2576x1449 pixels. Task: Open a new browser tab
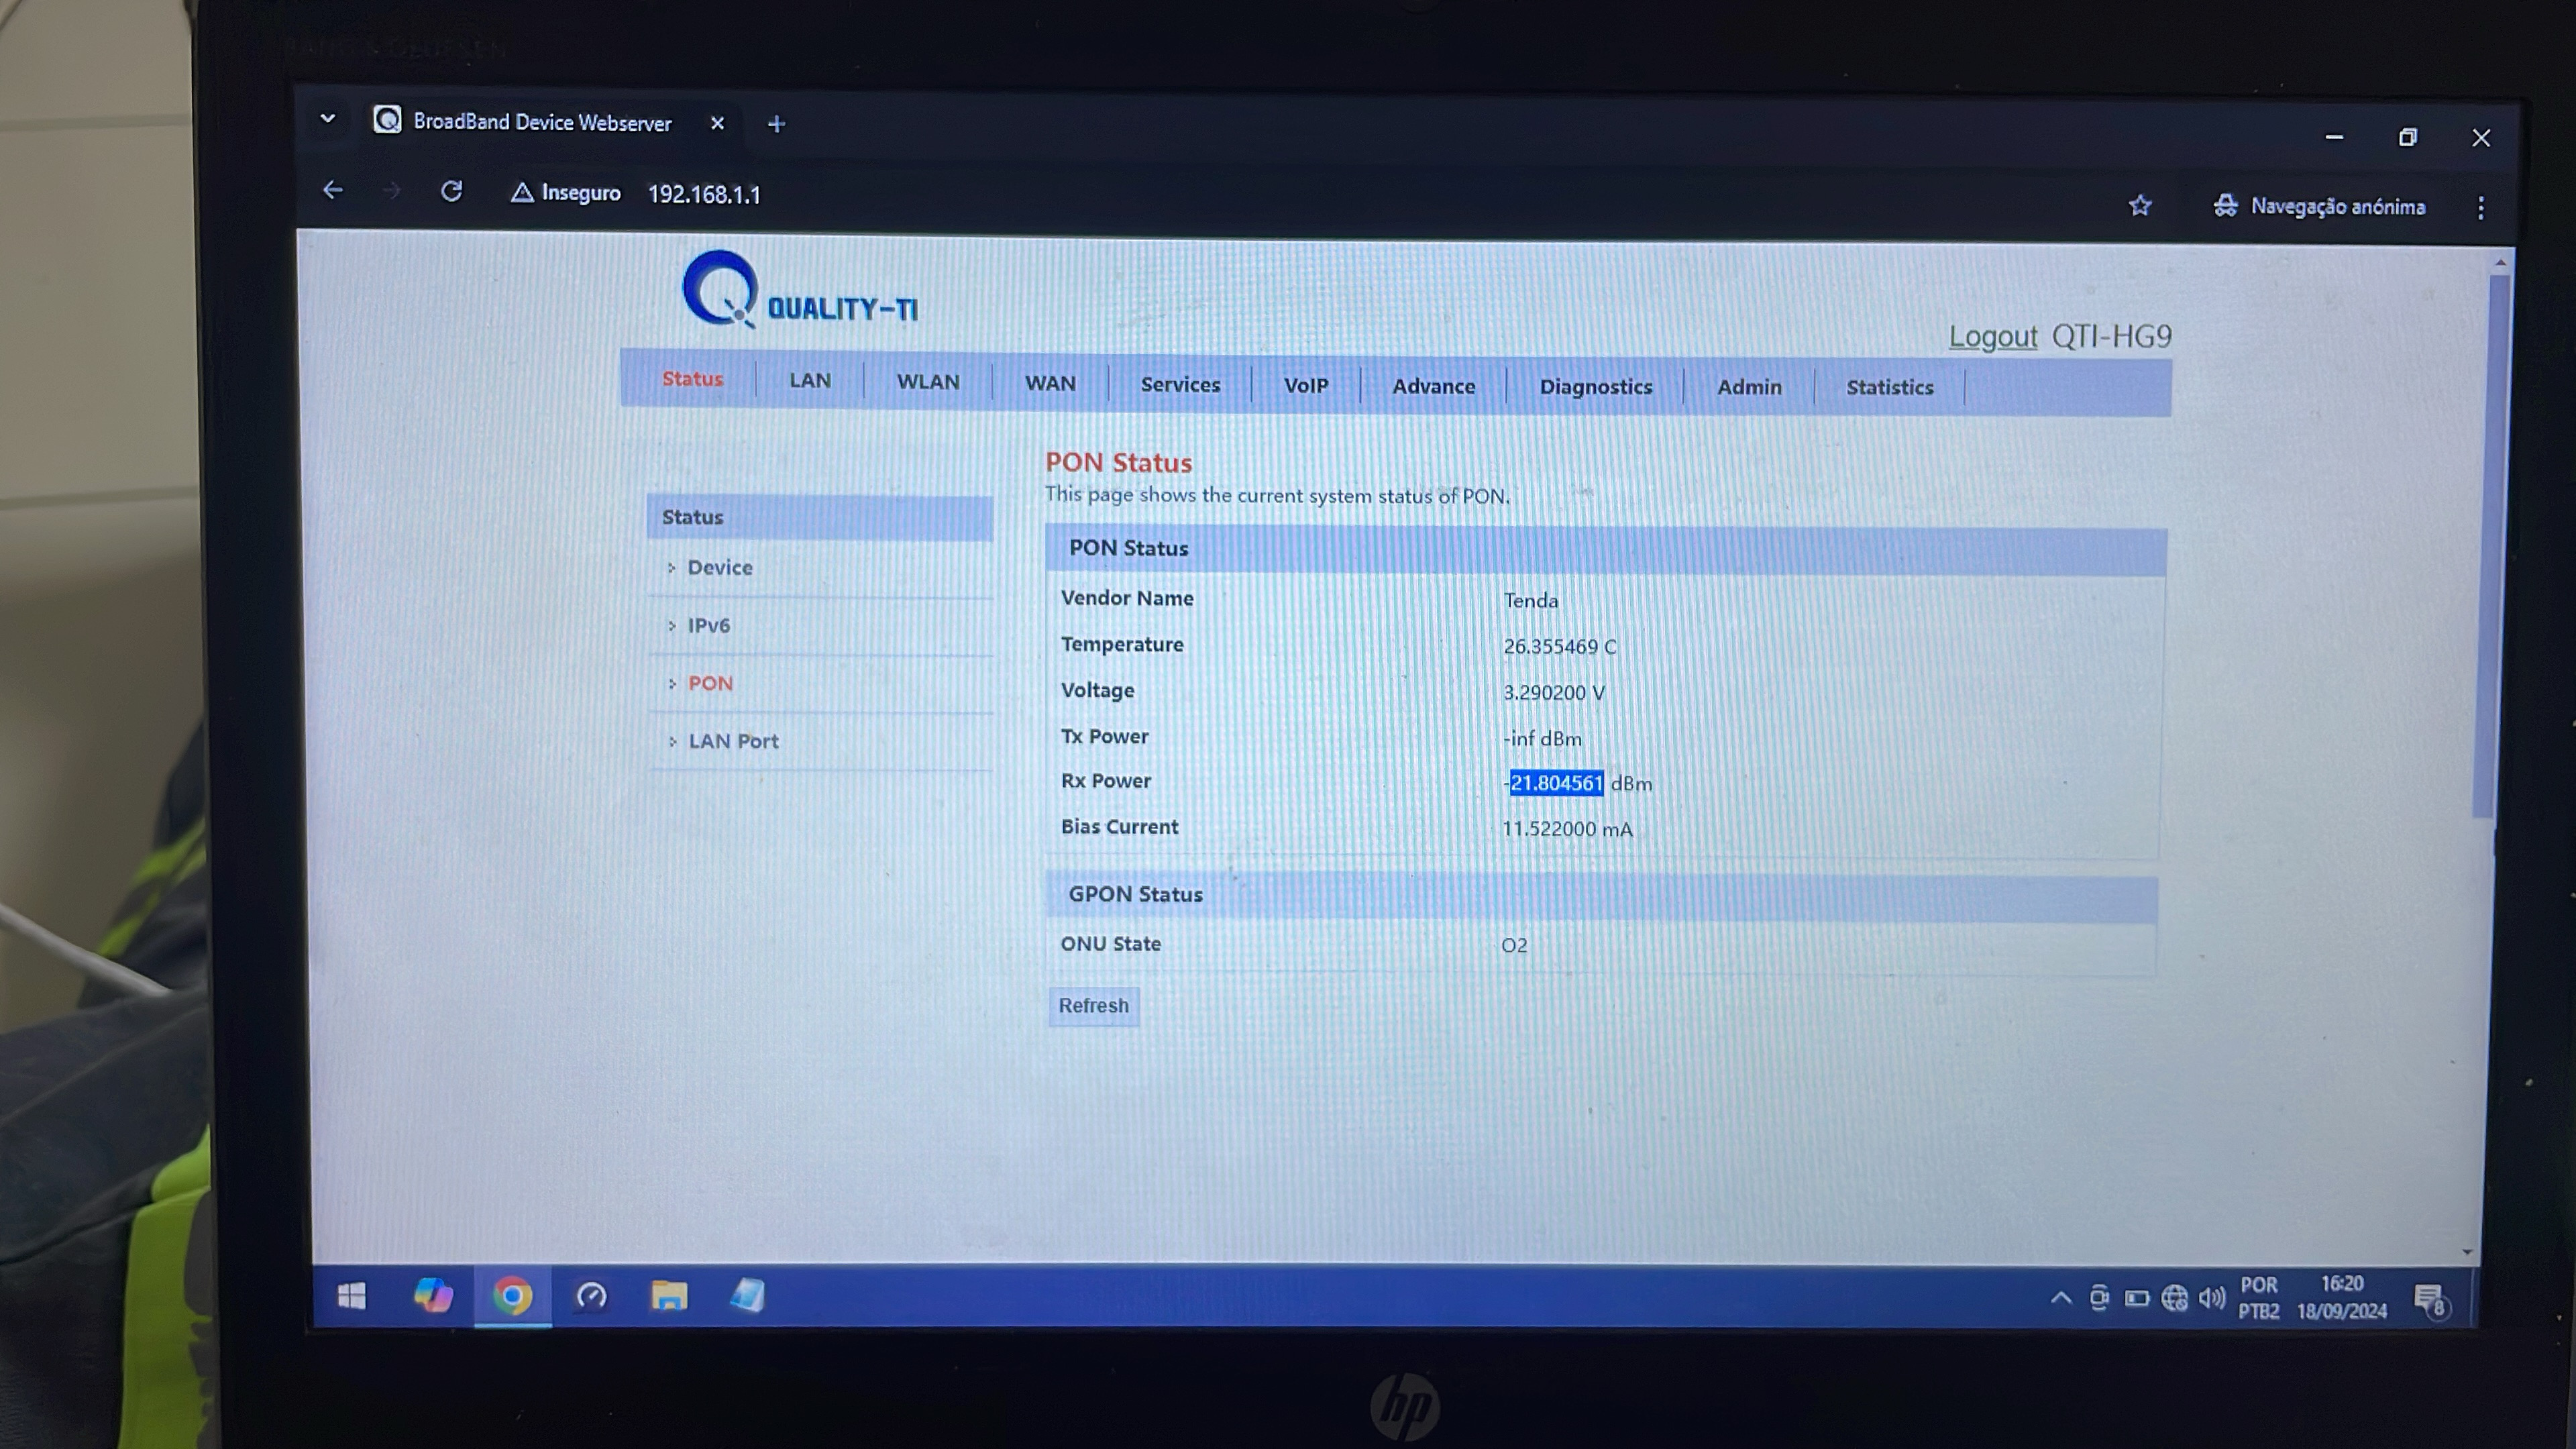click(776, 124)
